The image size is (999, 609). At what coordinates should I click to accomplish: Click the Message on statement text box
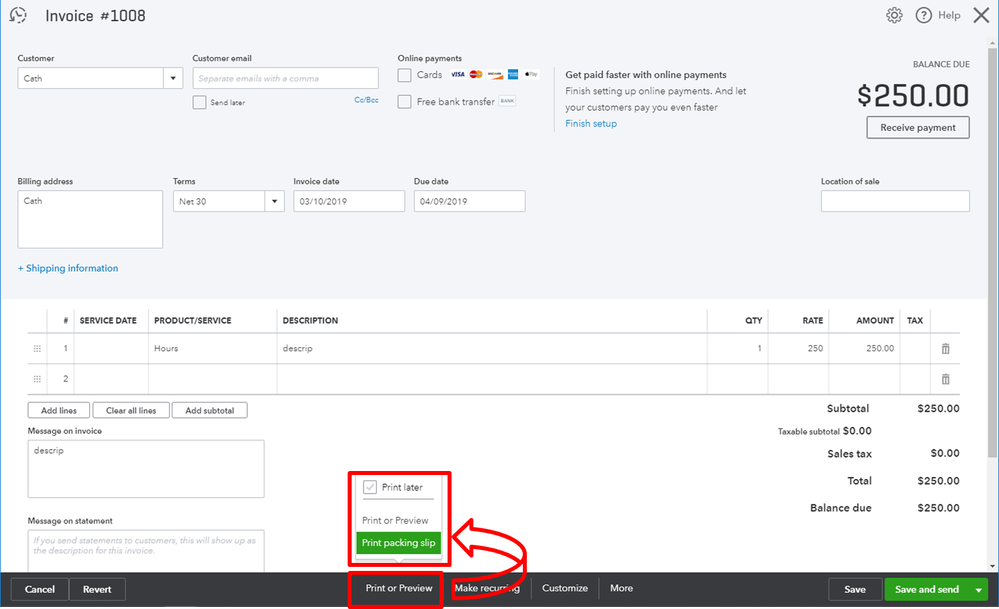tap(146, 551)
